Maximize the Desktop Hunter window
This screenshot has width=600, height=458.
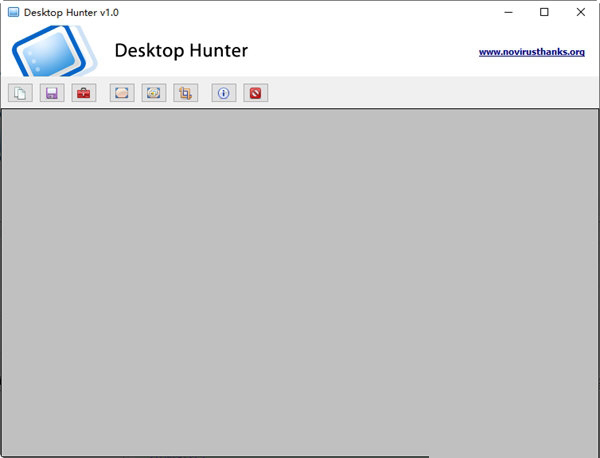pyautogui.click(x=544, y=12)
